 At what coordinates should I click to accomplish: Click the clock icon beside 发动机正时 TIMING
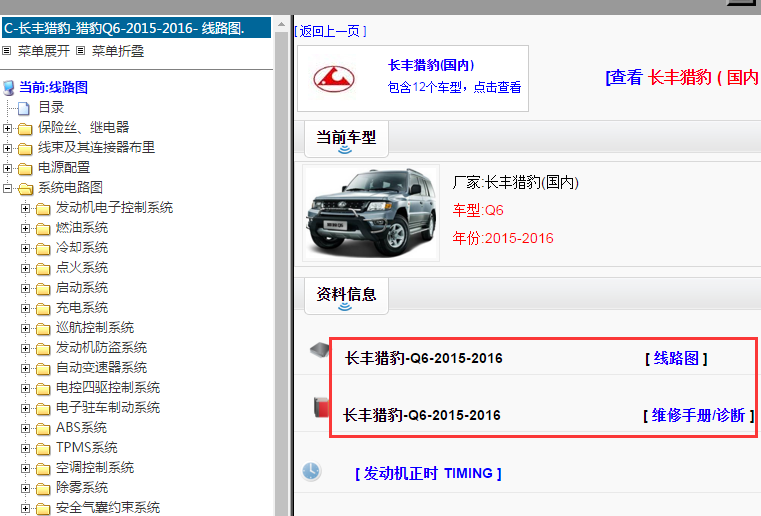311,471
